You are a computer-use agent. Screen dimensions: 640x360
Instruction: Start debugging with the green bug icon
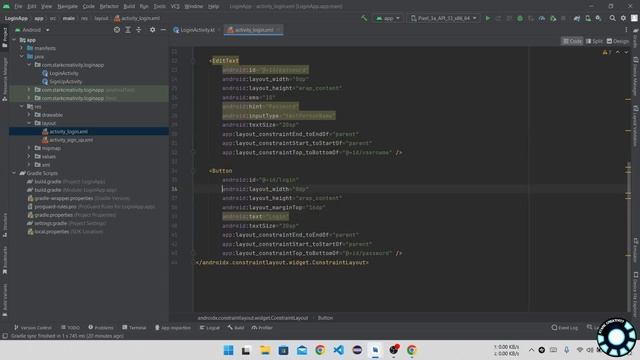click(x=520, y=18)
